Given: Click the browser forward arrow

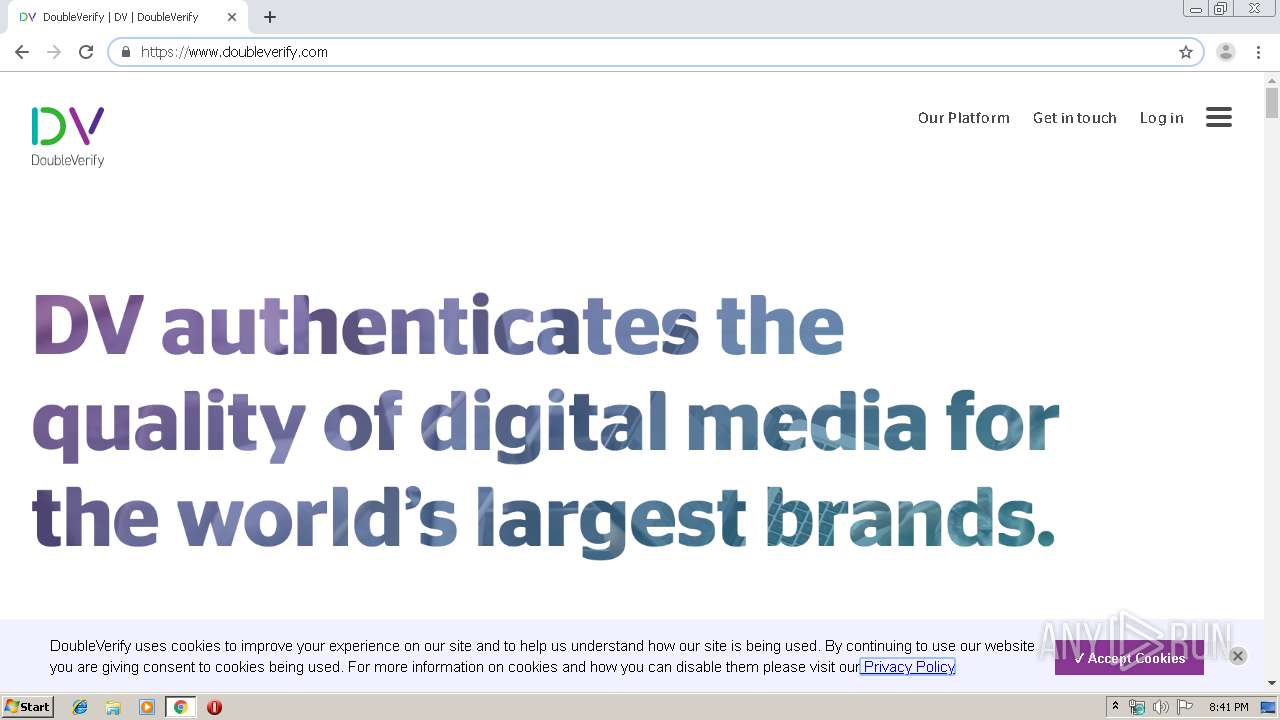Looking at the screenshot, I should [x=54, y=52].
